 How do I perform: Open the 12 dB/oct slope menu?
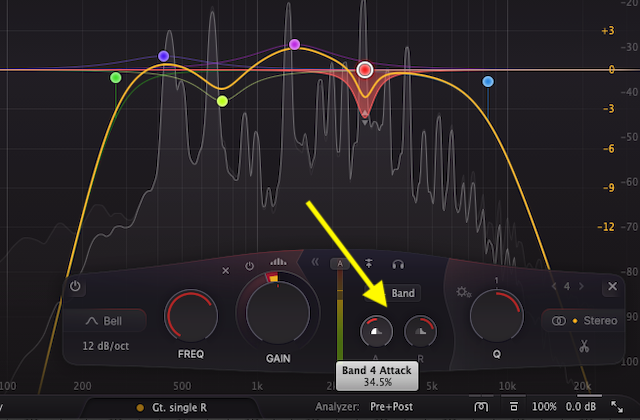105,346
